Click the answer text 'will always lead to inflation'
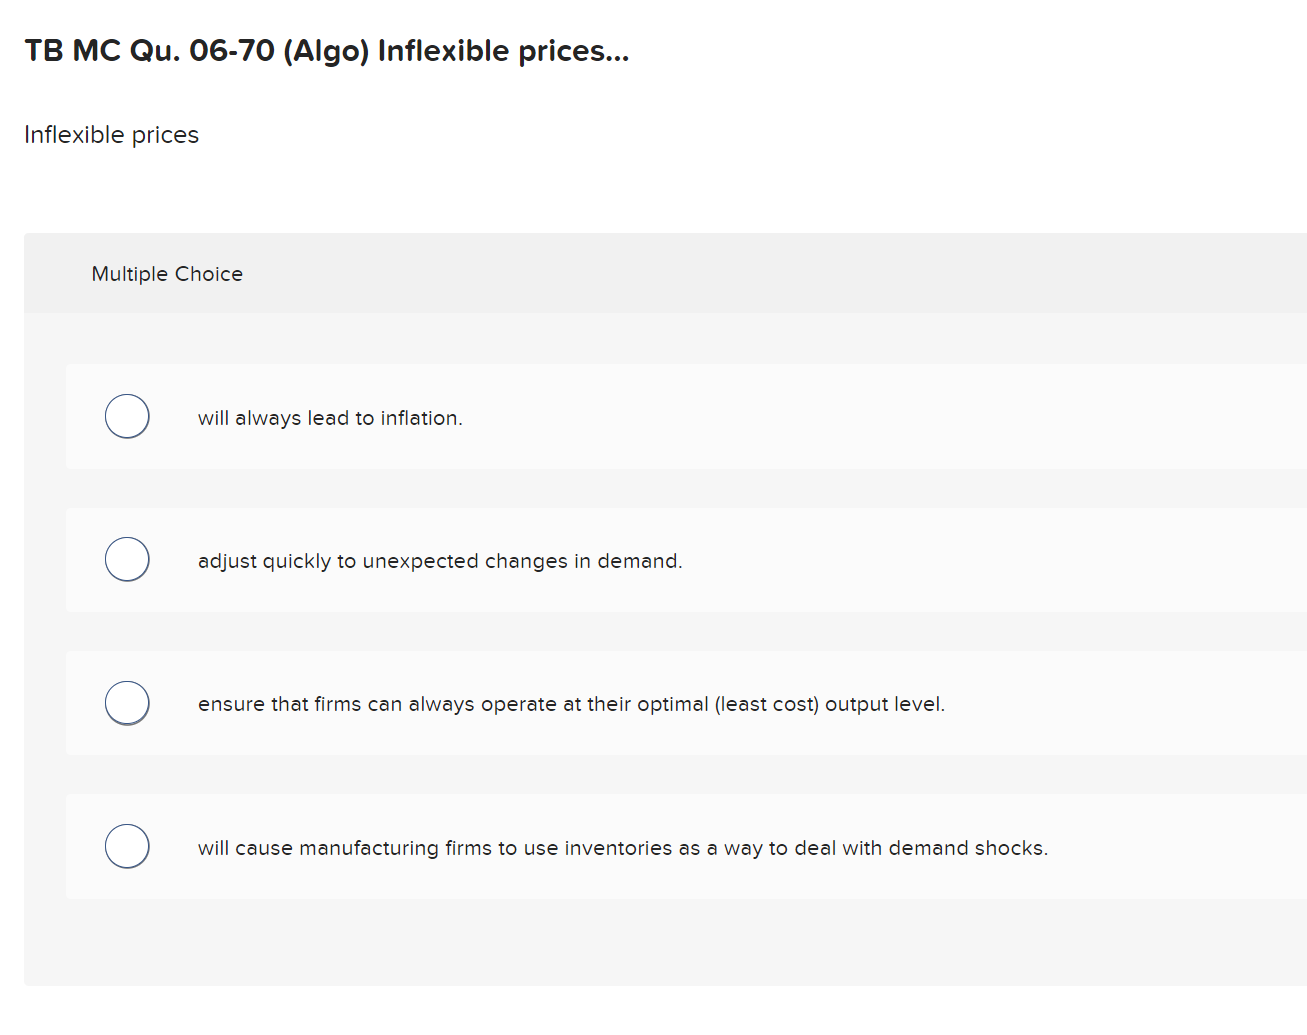 (330, 418)
